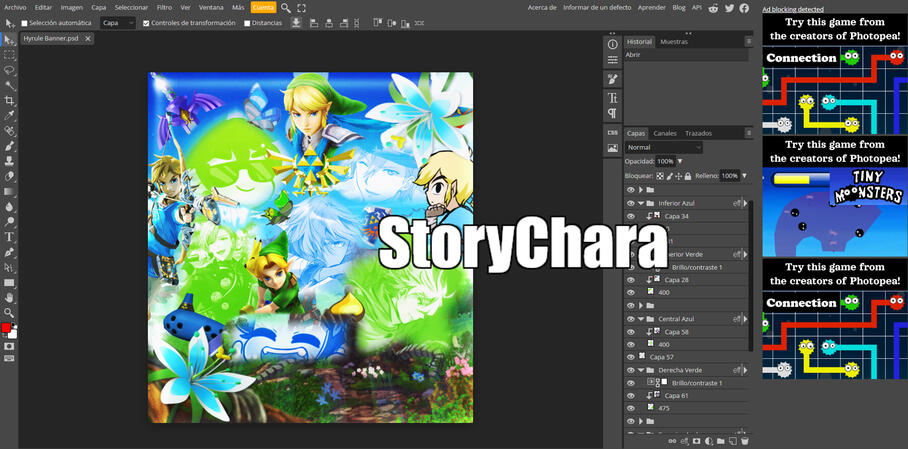Open the Reddit link icon

click(712, 8)
